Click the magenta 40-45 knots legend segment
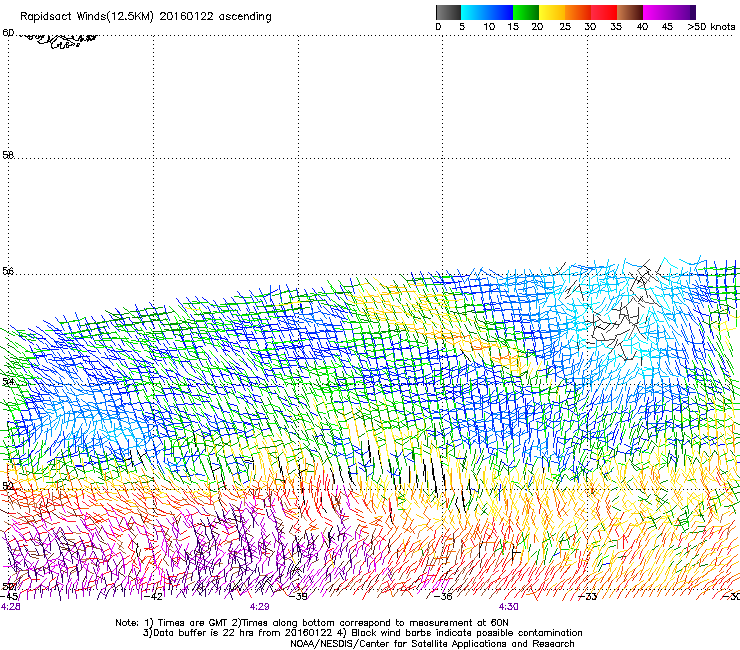740x650 pixels. click(656, 12)
